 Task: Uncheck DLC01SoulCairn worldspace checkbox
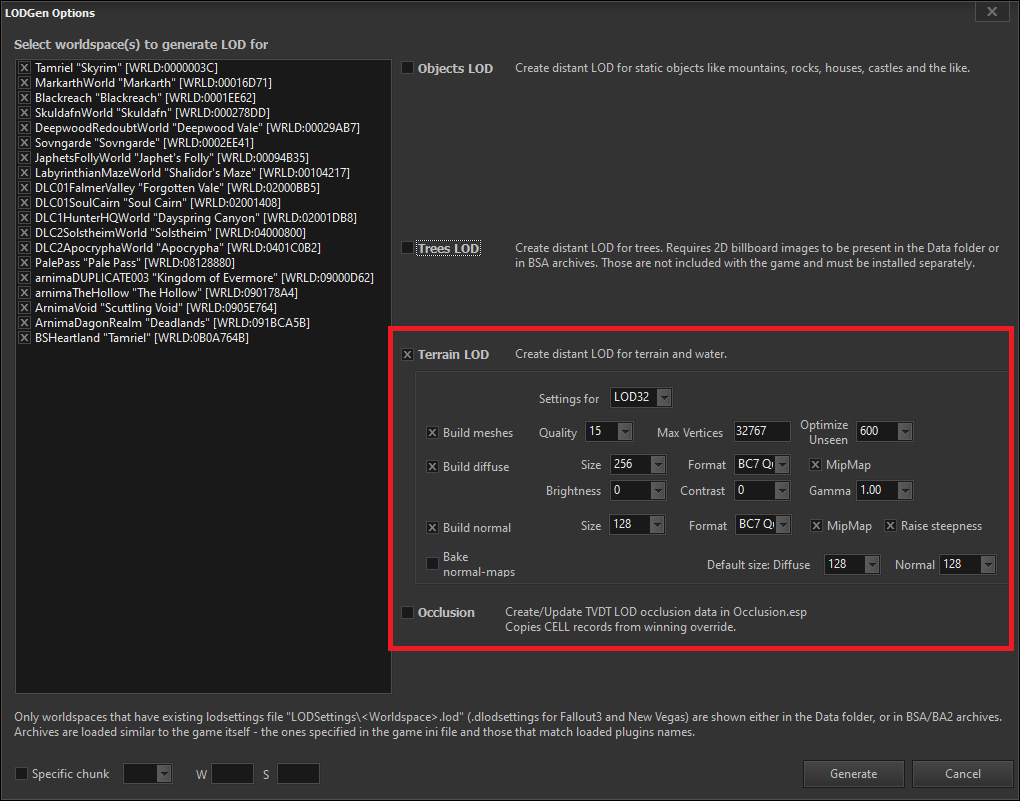click(x=24, y=202)
